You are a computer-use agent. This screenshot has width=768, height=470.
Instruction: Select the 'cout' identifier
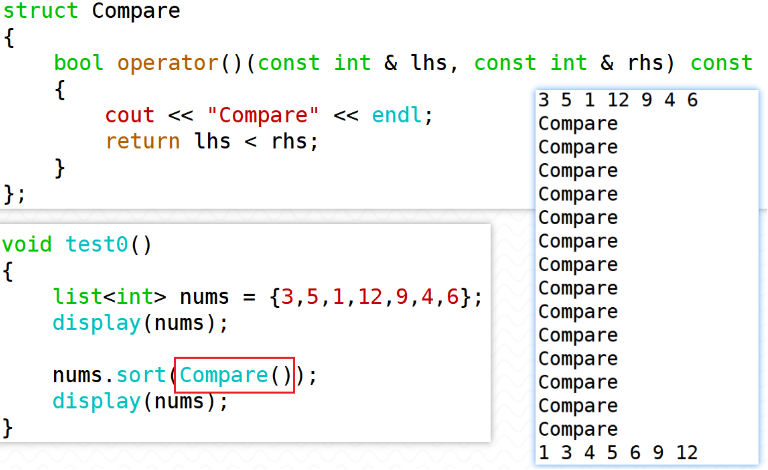coord(130,116)
